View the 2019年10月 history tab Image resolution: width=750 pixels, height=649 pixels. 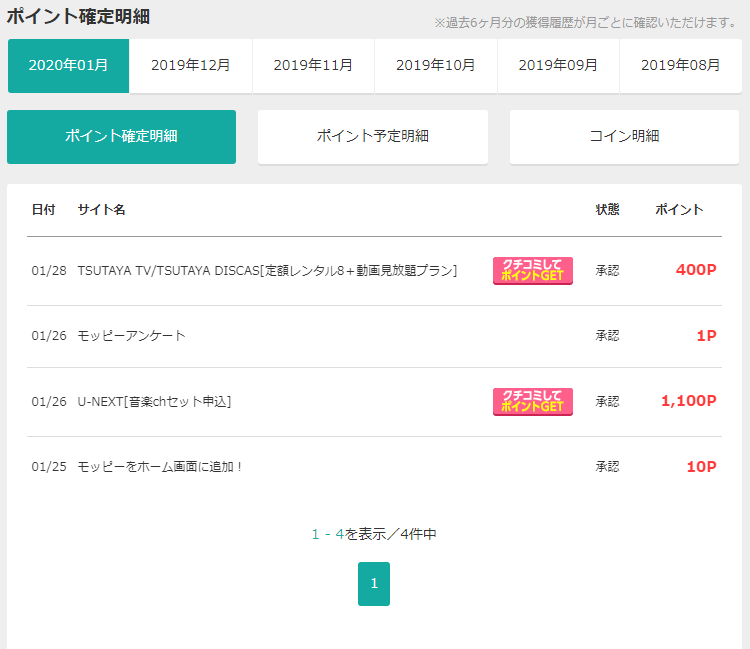click(x=436, y=66)
